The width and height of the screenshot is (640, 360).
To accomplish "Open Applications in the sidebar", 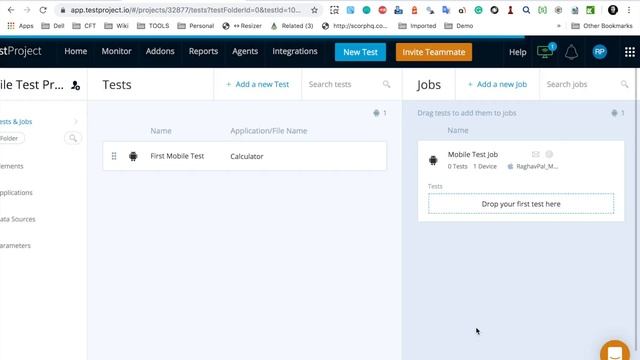I will coord(16,193).
